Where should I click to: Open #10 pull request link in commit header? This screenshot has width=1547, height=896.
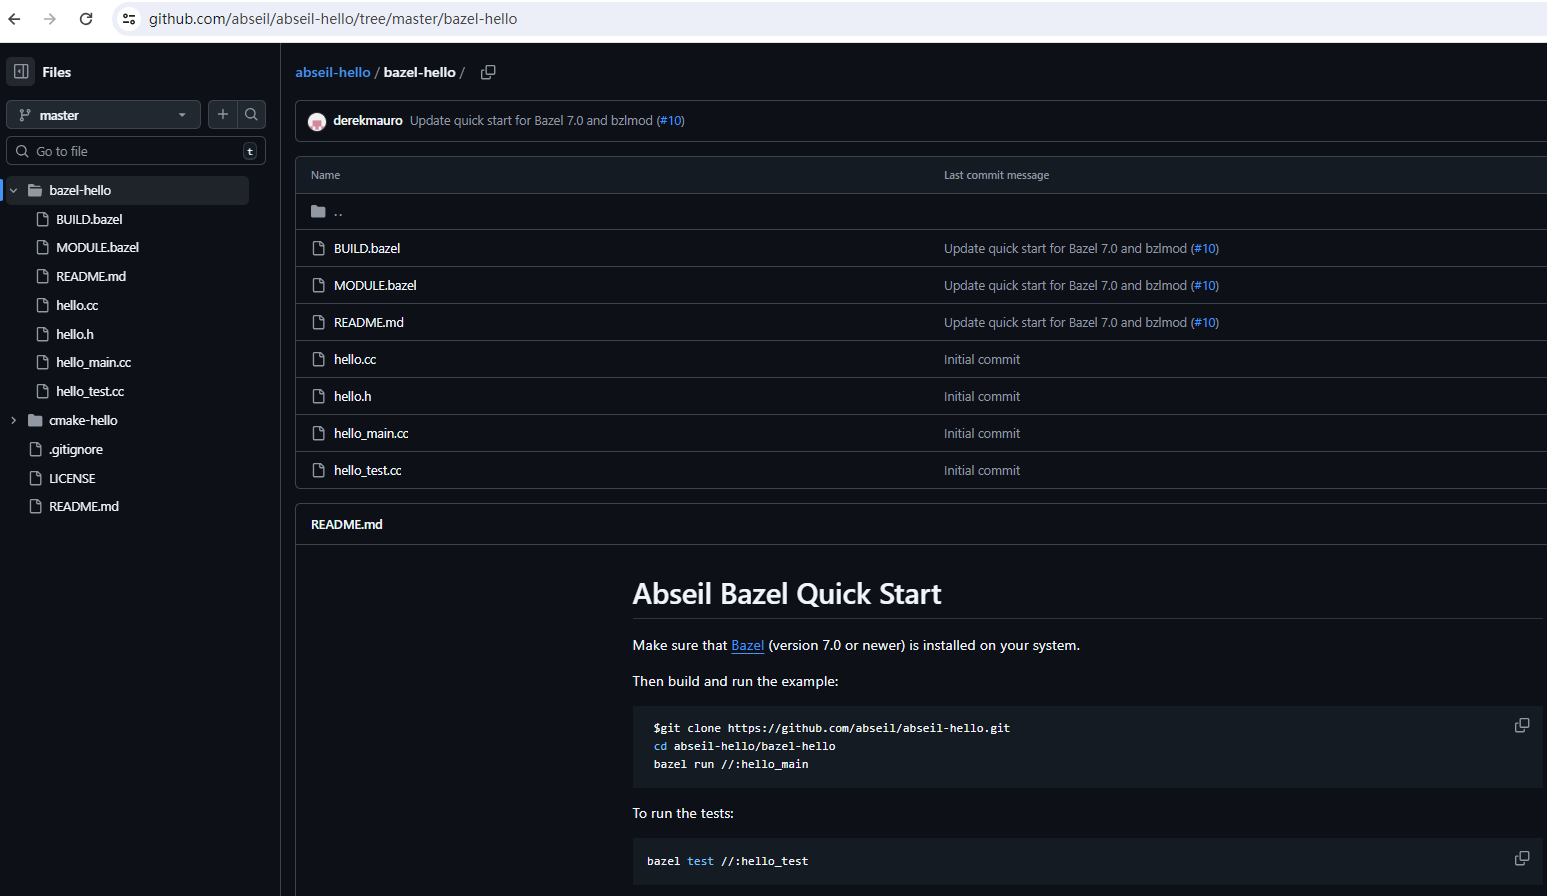670,120
